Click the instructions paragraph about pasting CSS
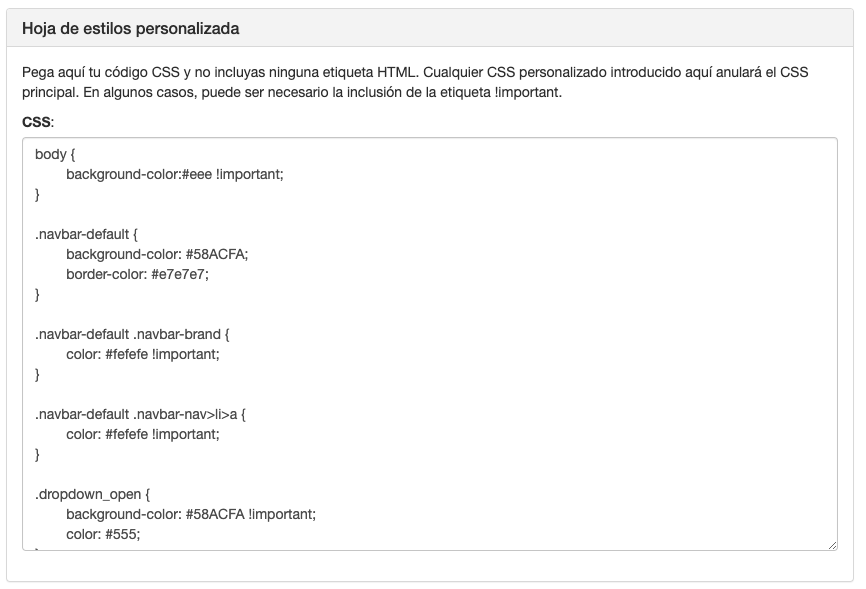The width and height of the screenshot is (866, 589). pyautogui.click(x=414, y=83)
